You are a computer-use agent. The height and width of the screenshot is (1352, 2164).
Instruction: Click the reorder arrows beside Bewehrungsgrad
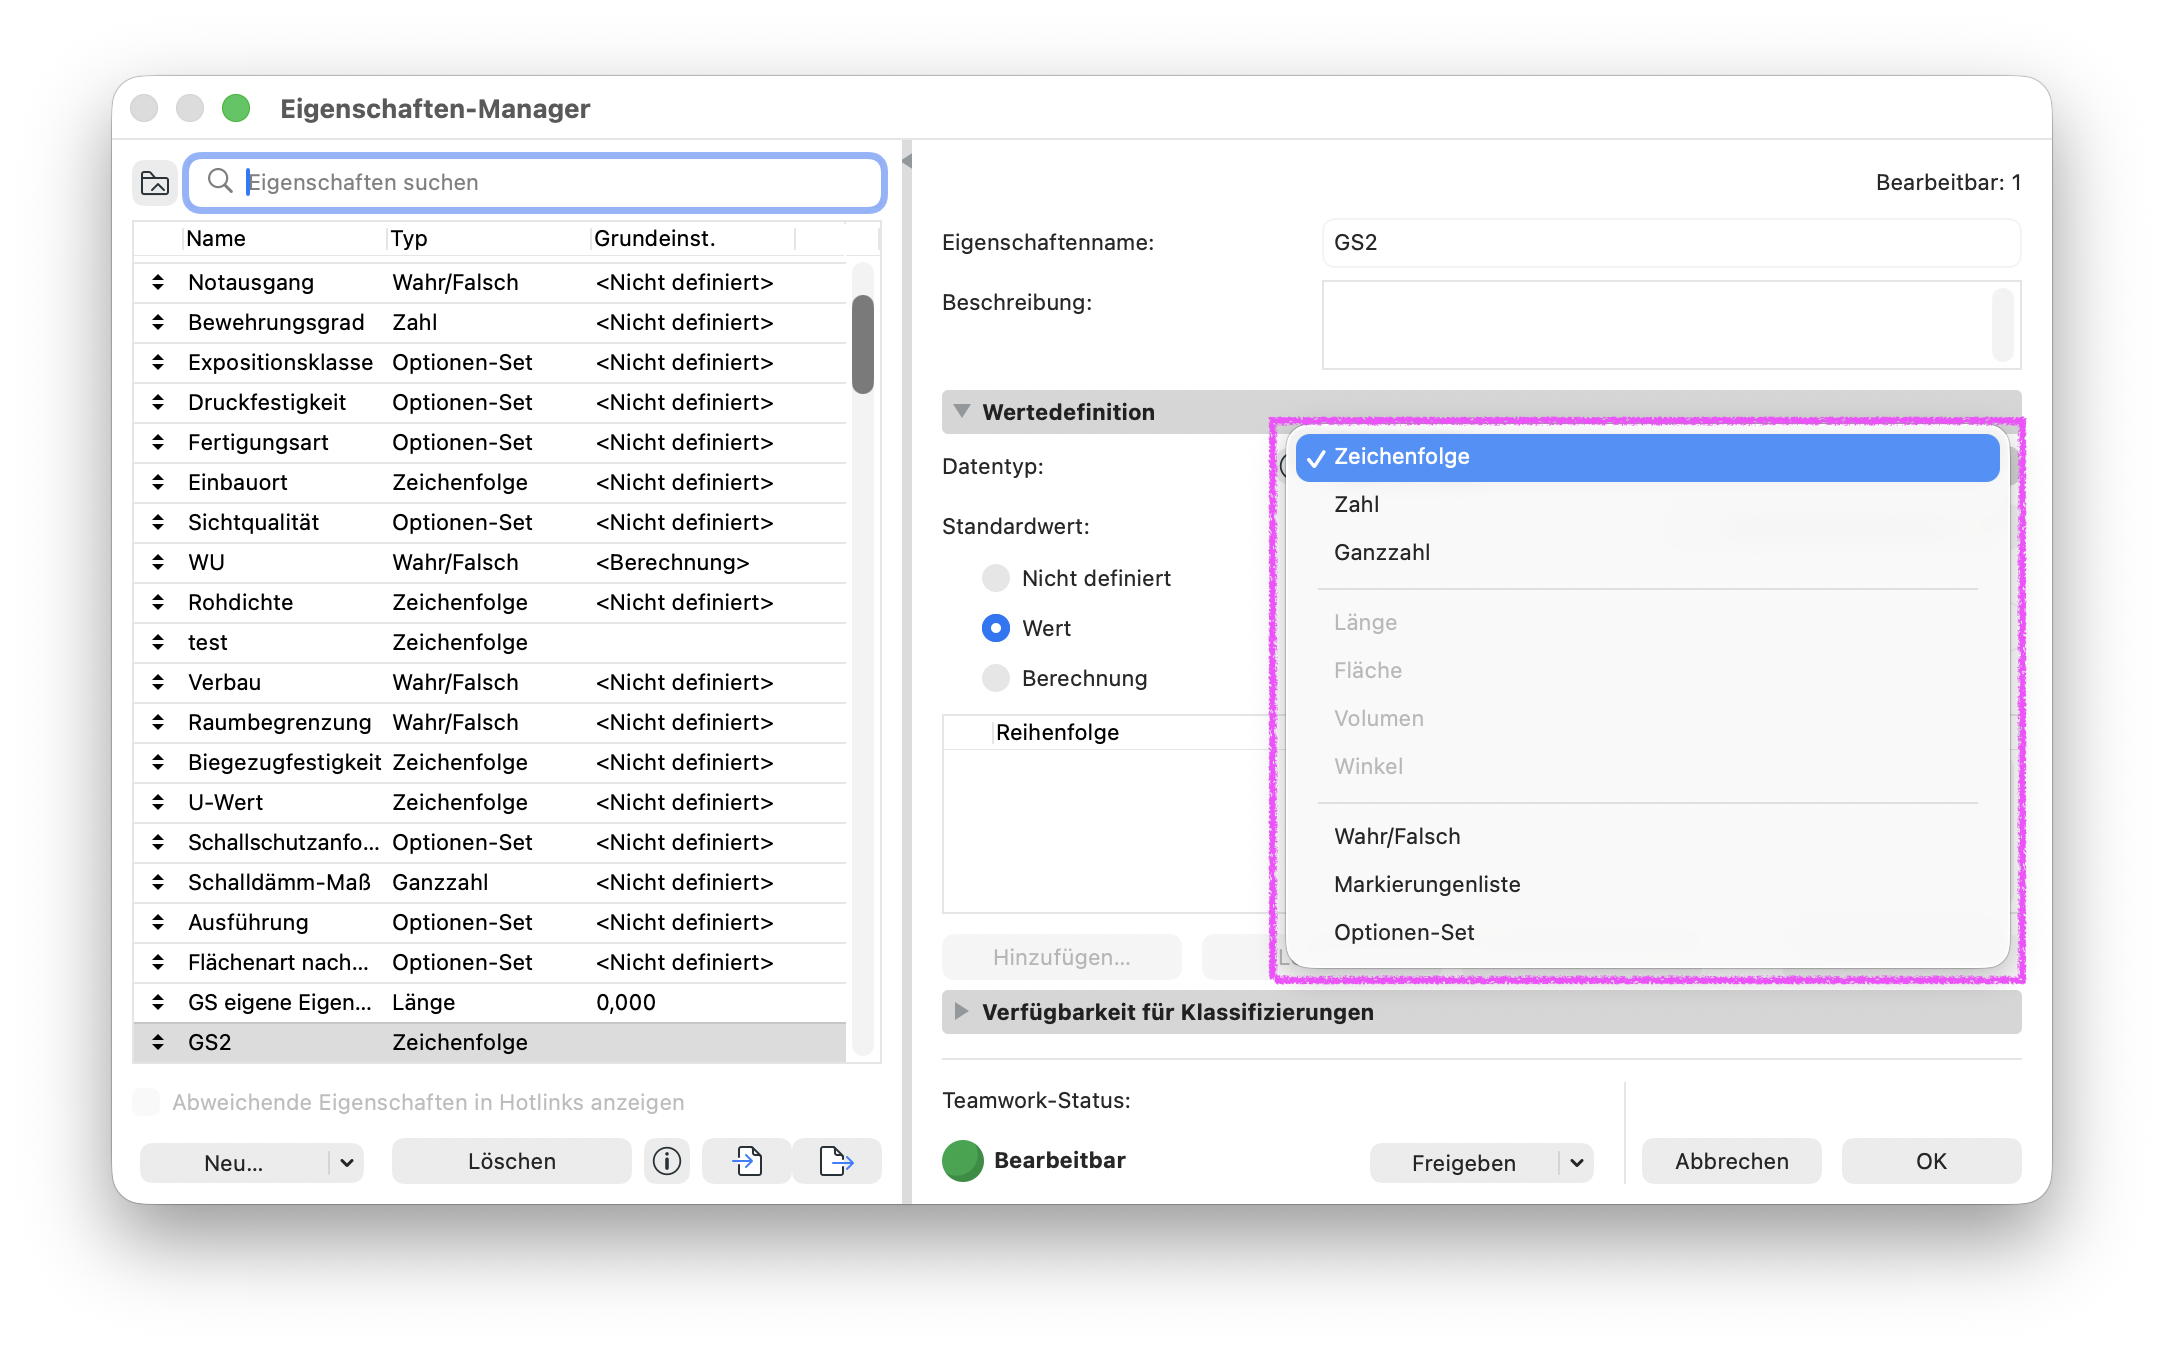(158, 322)
